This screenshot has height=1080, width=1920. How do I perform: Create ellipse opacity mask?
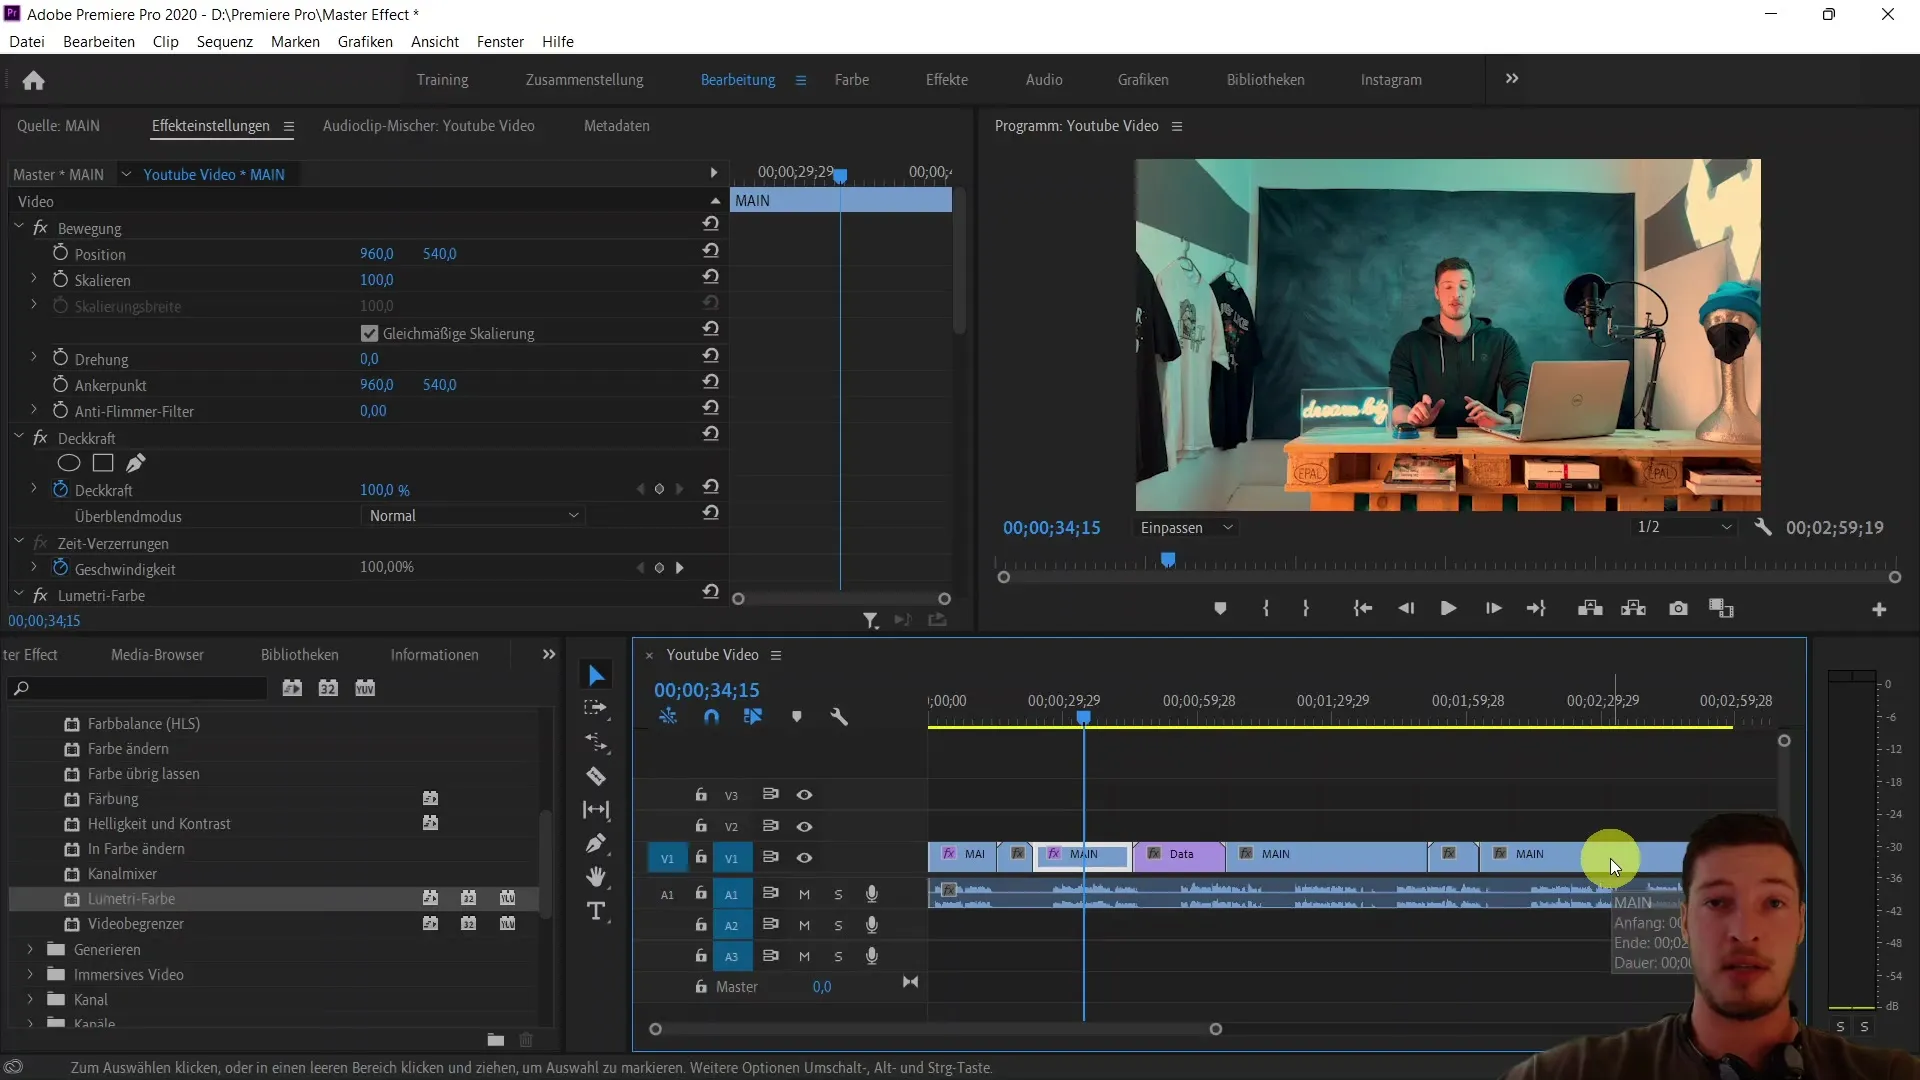68,463
